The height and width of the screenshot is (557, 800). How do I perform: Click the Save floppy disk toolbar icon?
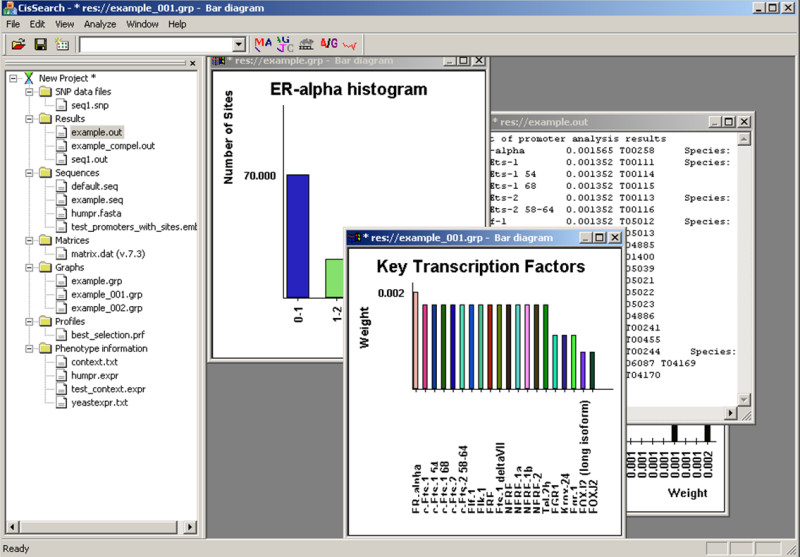coord(40,44)
